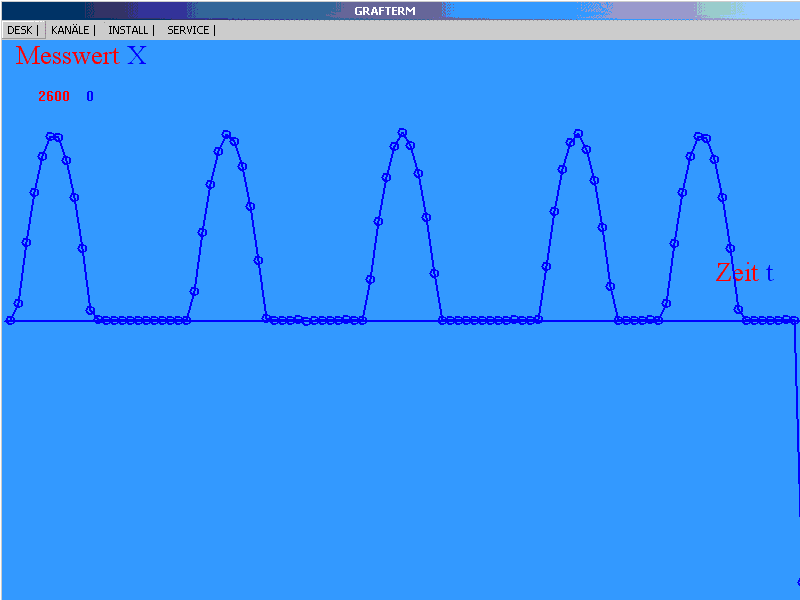Click the vertical drop line at the right edge
800x600 pixels.
798,450
